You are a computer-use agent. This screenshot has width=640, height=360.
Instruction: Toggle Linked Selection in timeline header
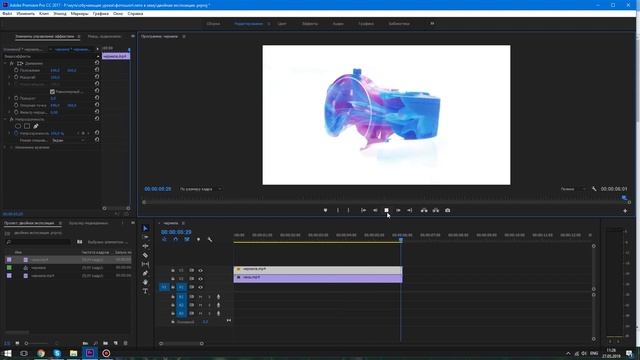(x=187, y=240)
